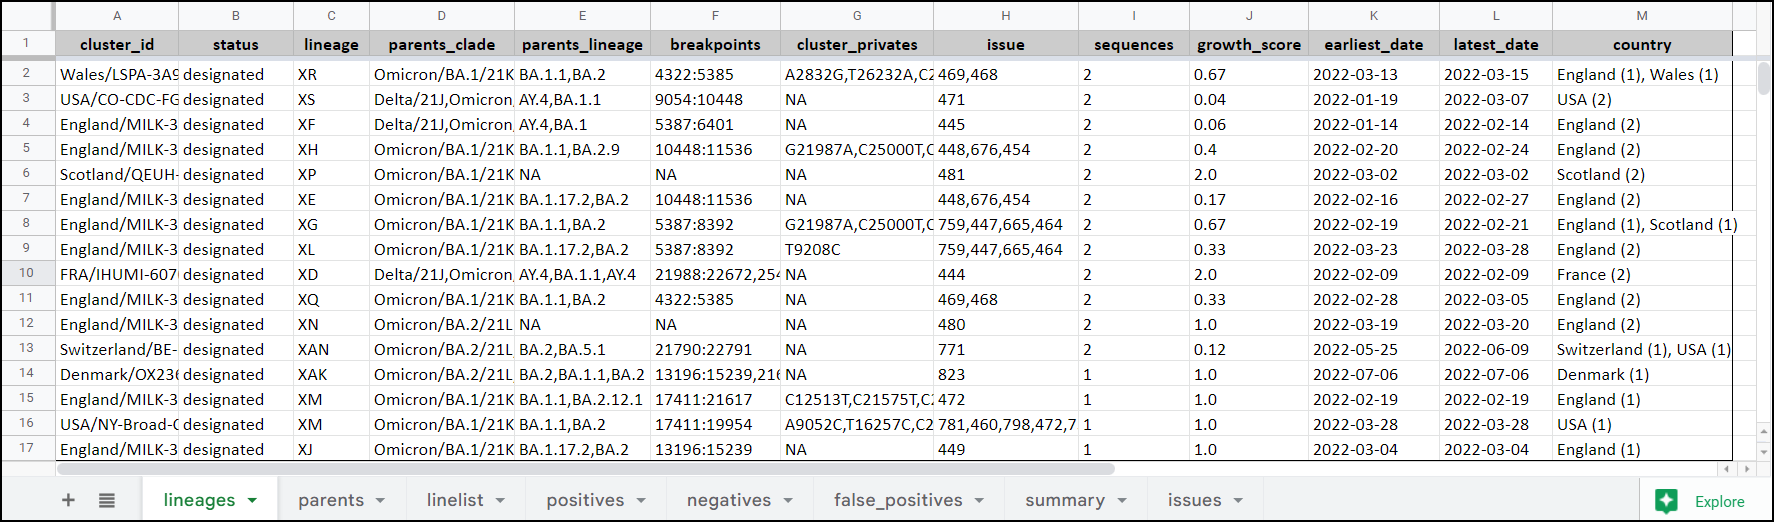1774x522 pixels.
Task: Add a new sheet with plus icon
Action: (68, 500)
